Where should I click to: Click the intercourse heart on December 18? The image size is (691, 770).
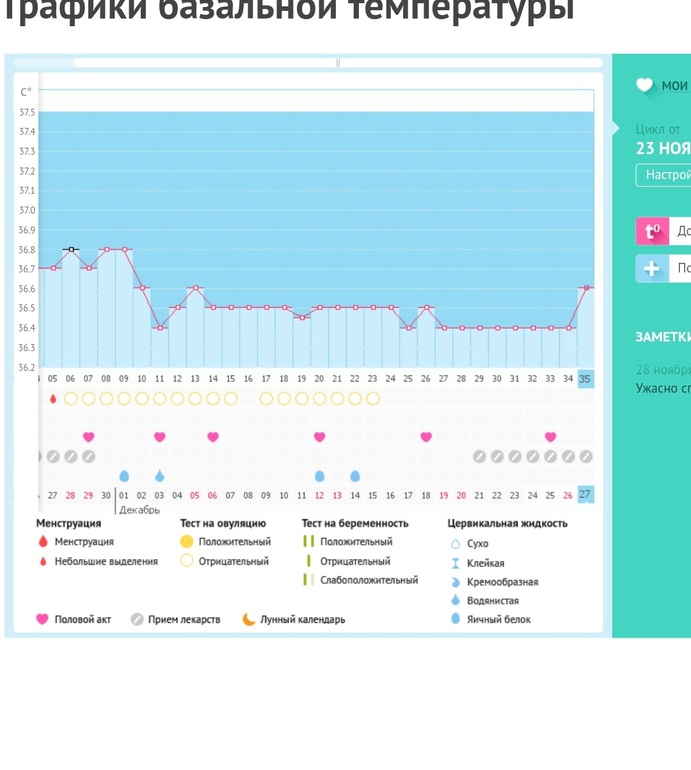(x=426, y=437)
